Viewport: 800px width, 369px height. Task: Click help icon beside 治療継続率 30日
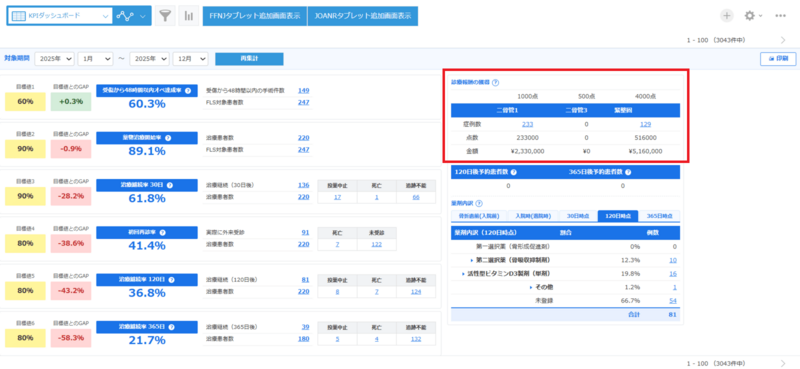pyautogui.click(x=170, y=185)
